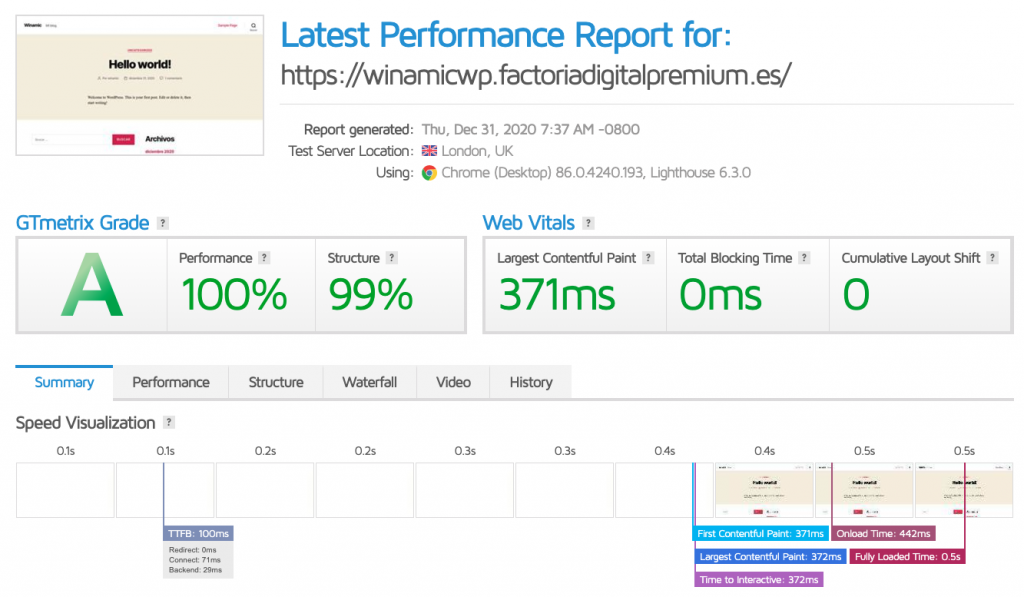Click help icon next to Speed Visualization

tap(169, 423)
